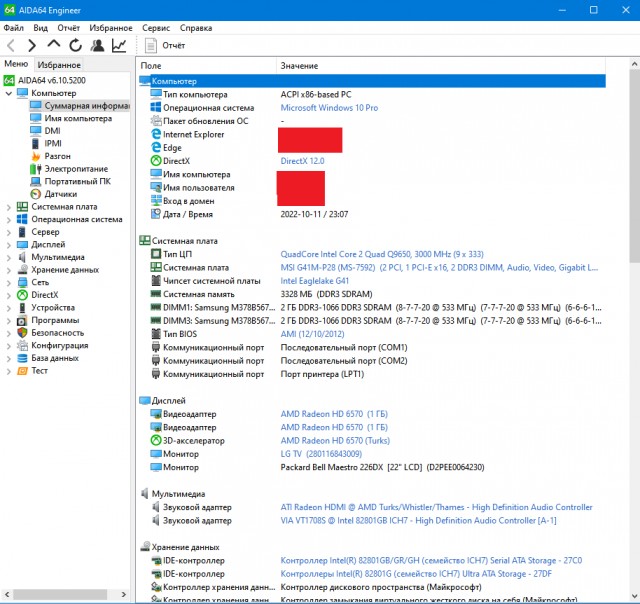Expand the DirectX tree node
Image resolution: width=640 pixels, height=604 pixels.
[9, 295]
